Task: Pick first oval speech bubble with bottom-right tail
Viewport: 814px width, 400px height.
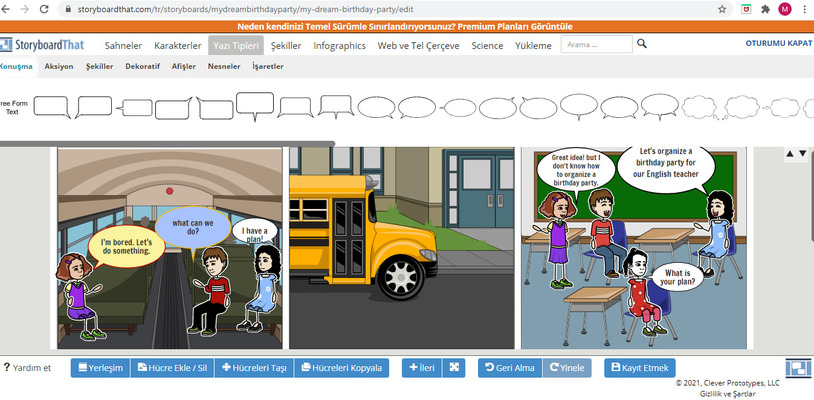Action: click(377, 107)
